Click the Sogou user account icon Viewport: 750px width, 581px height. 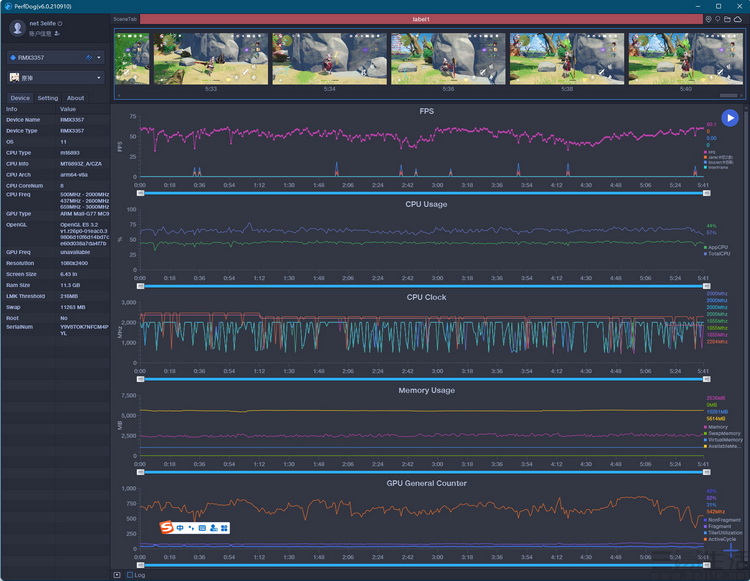pyautogui.click(x=213, y=528)
